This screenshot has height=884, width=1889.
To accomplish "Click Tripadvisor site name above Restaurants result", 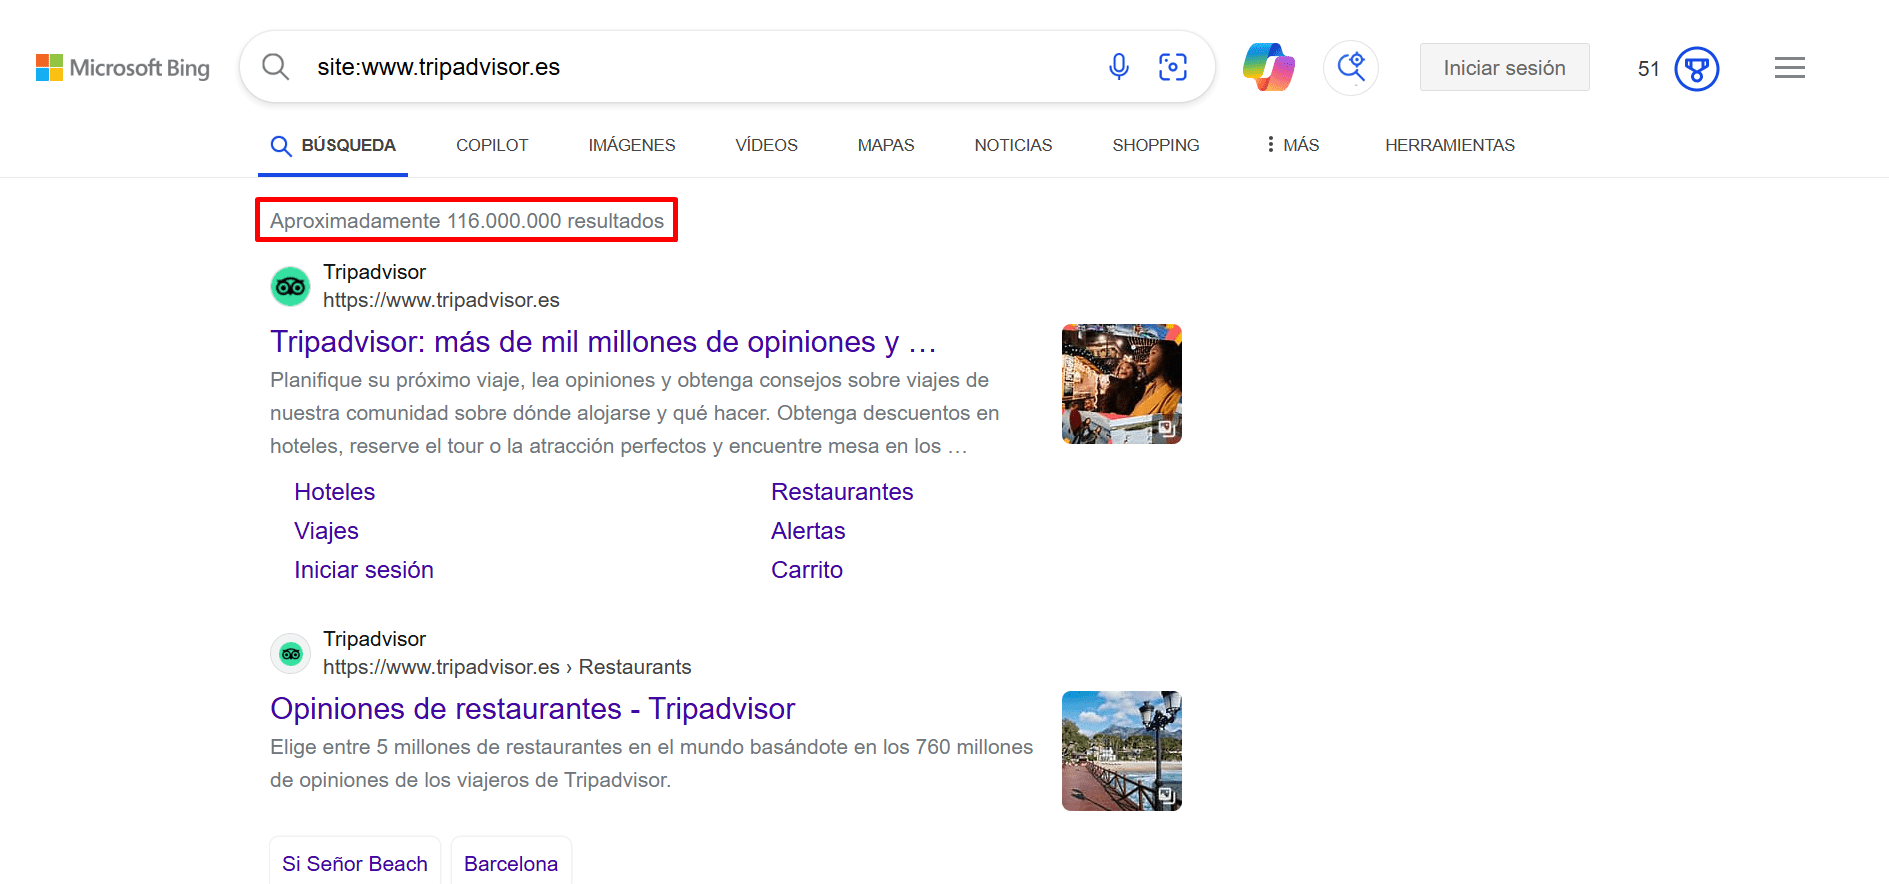I will [374, 639].
